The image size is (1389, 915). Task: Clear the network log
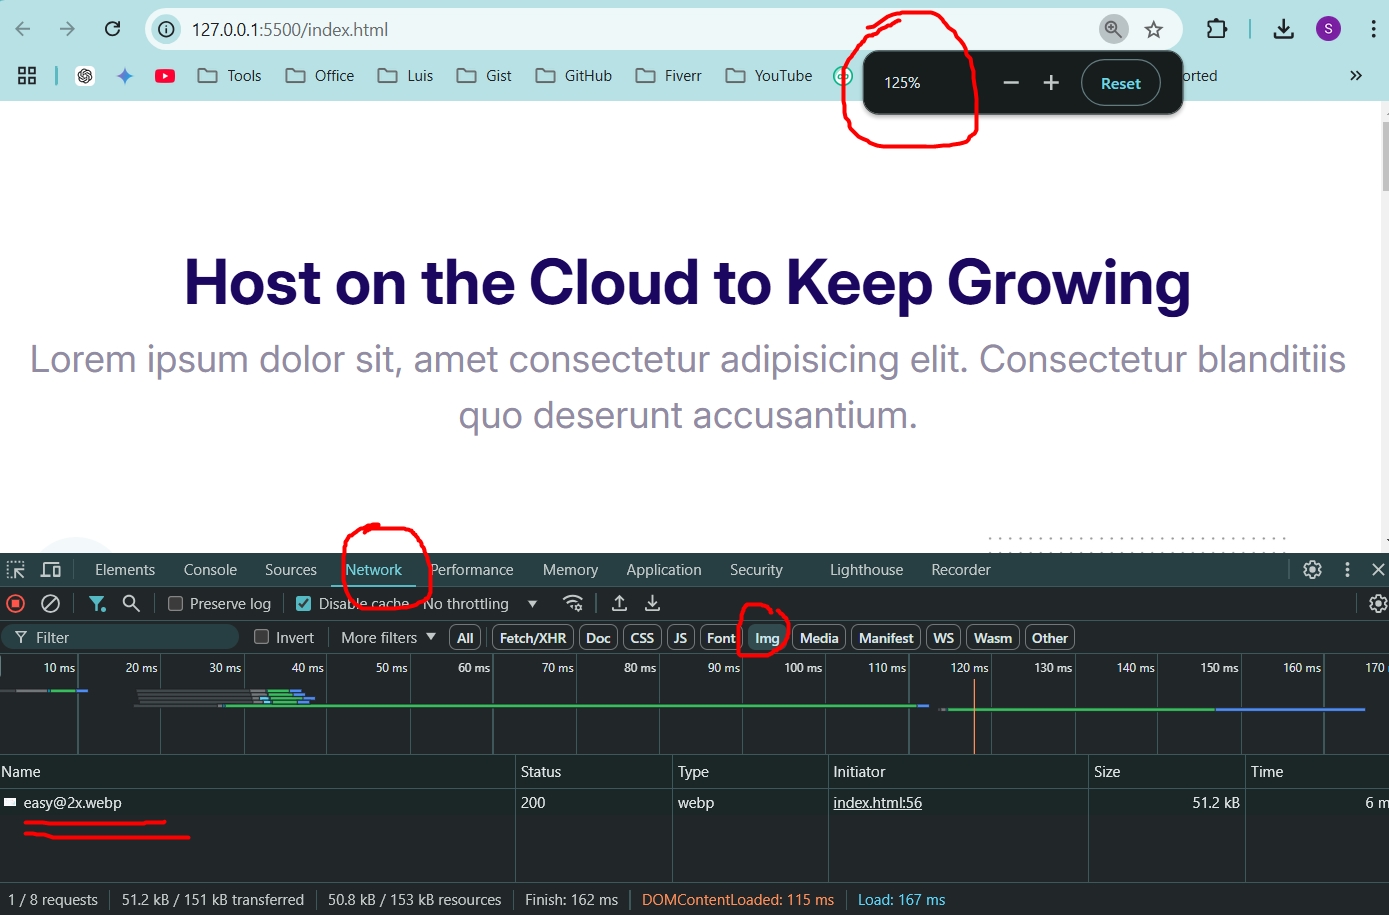coord(50,603)
